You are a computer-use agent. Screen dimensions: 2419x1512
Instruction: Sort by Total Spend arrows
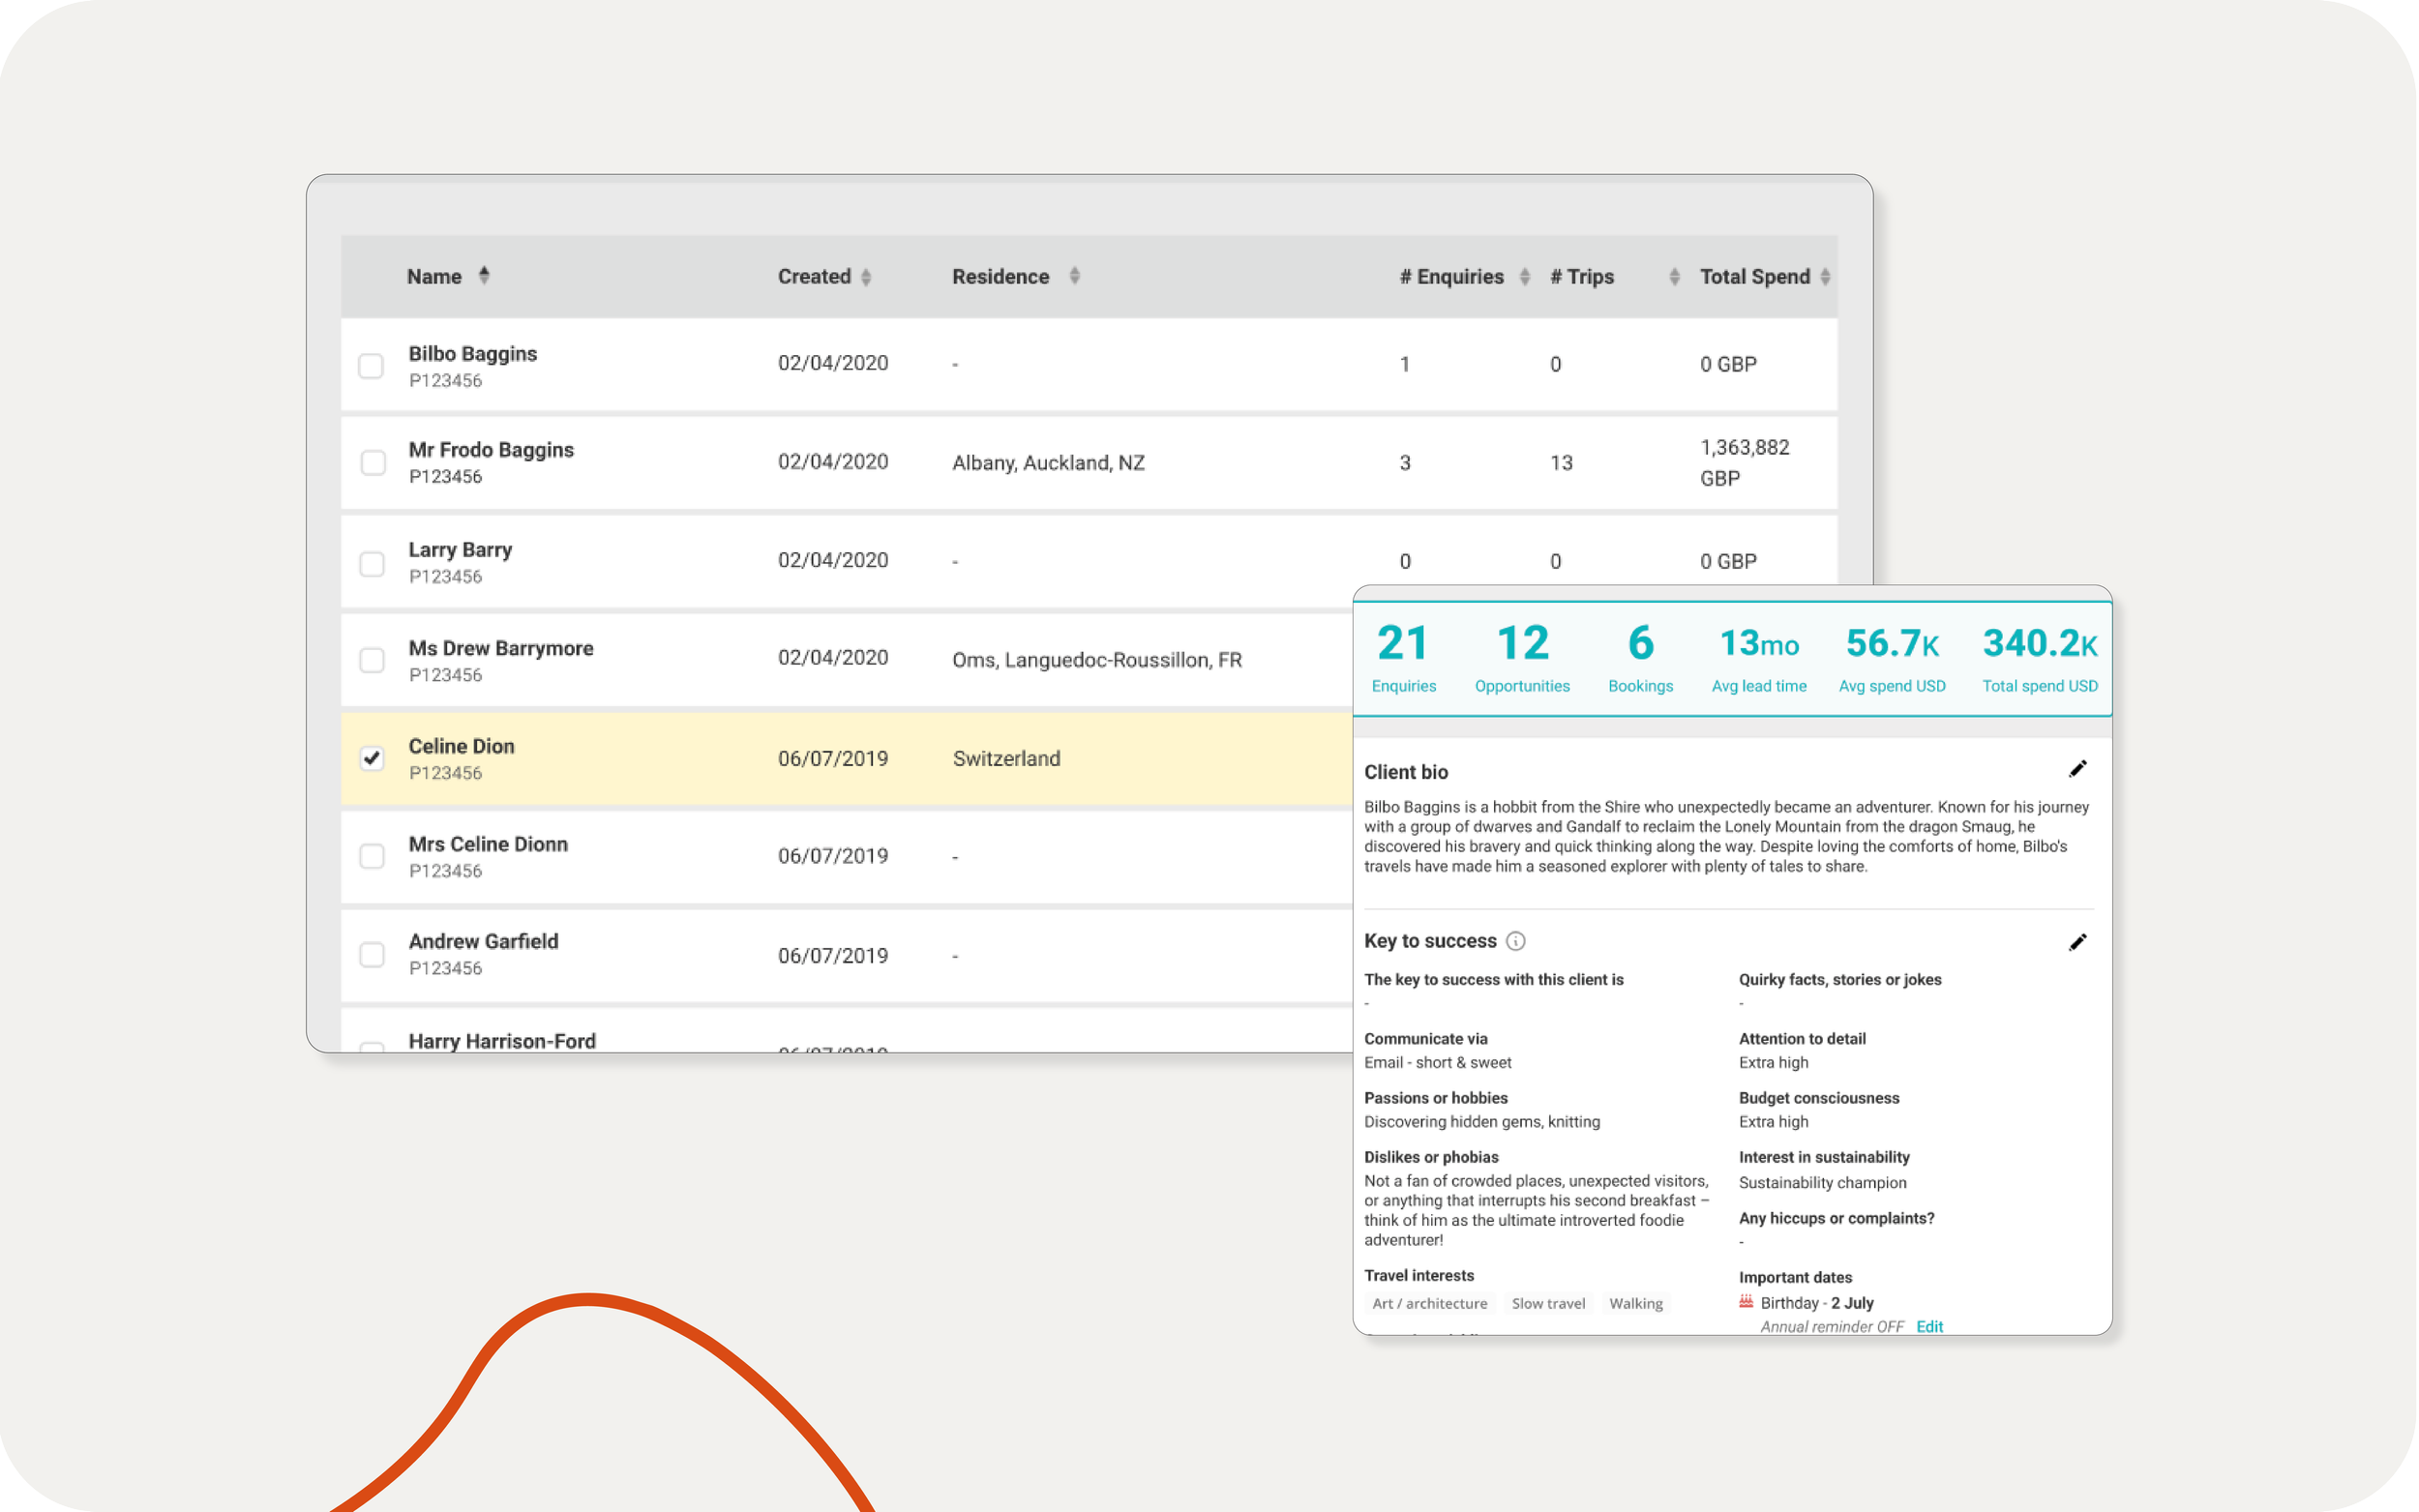click(1827, 277)
